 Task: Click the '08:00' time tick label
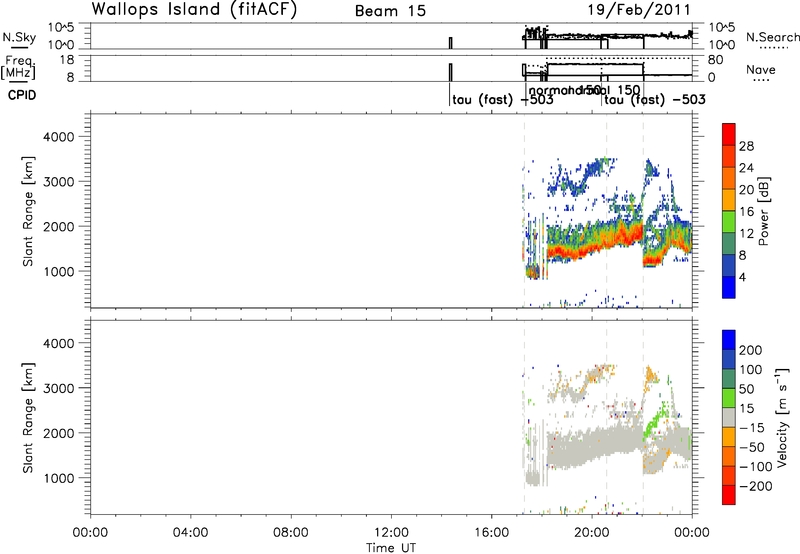[291, 533]
